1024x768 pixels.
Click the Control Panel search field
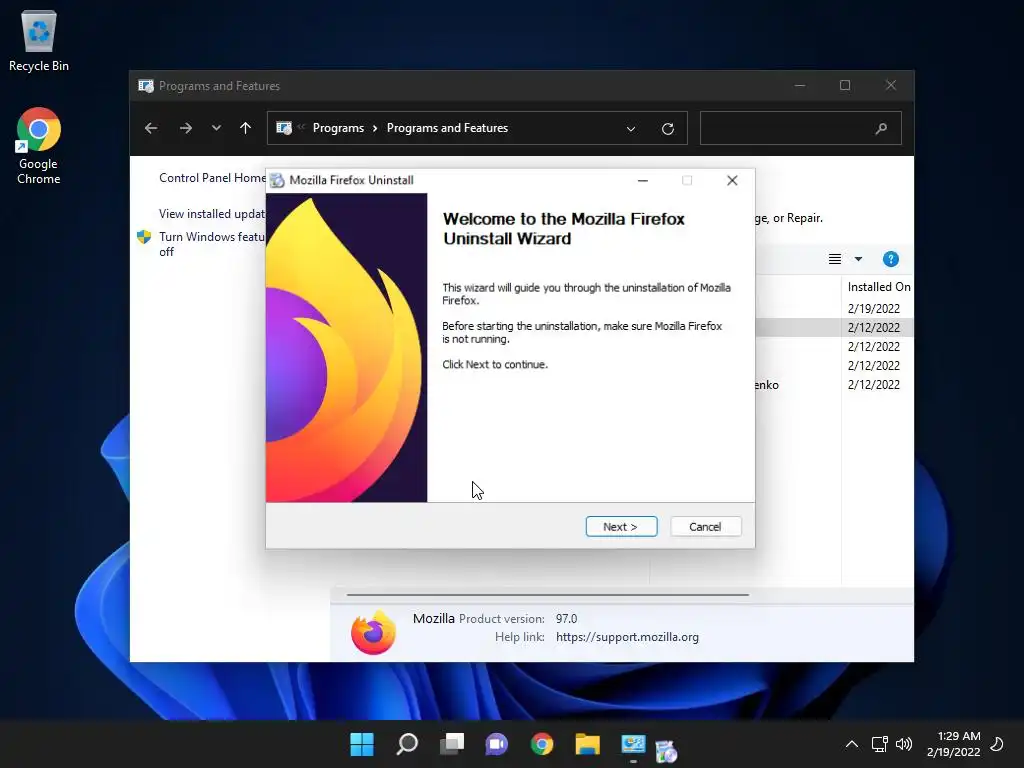[x=801, y=128]
